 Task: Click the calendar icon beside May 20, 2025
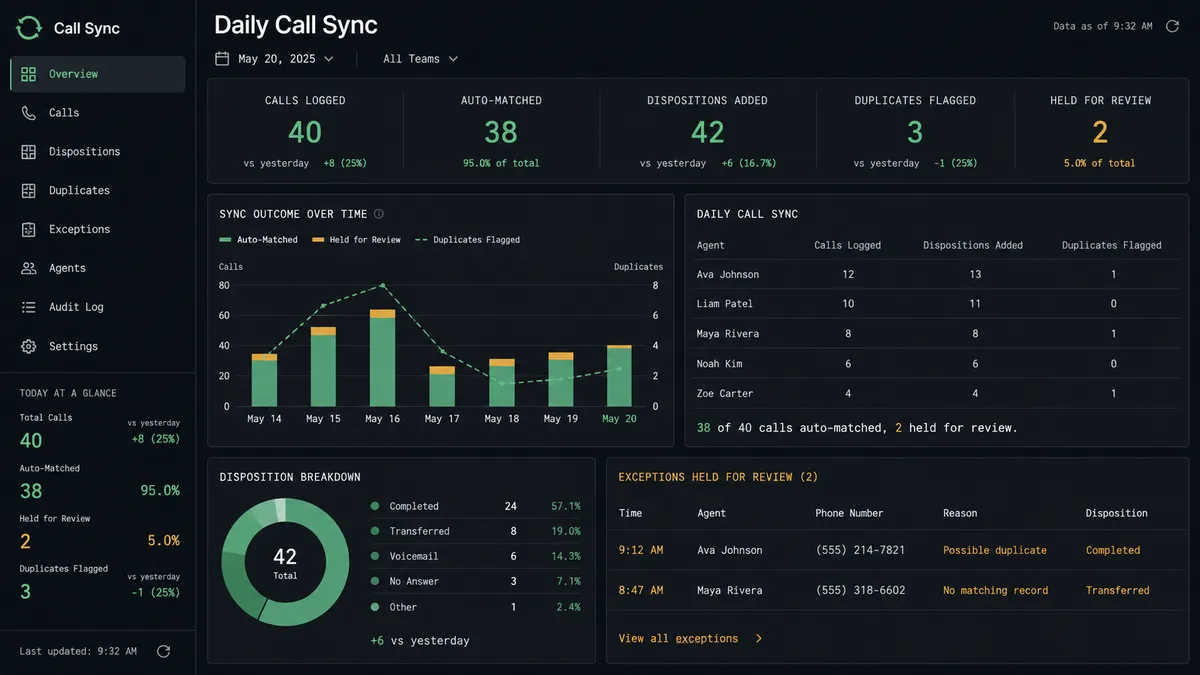222,59
